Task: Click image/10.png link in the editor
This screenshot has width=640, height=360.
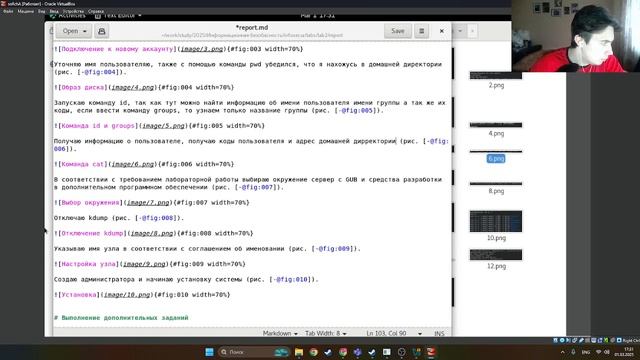Action: click(x=127, y=295)
